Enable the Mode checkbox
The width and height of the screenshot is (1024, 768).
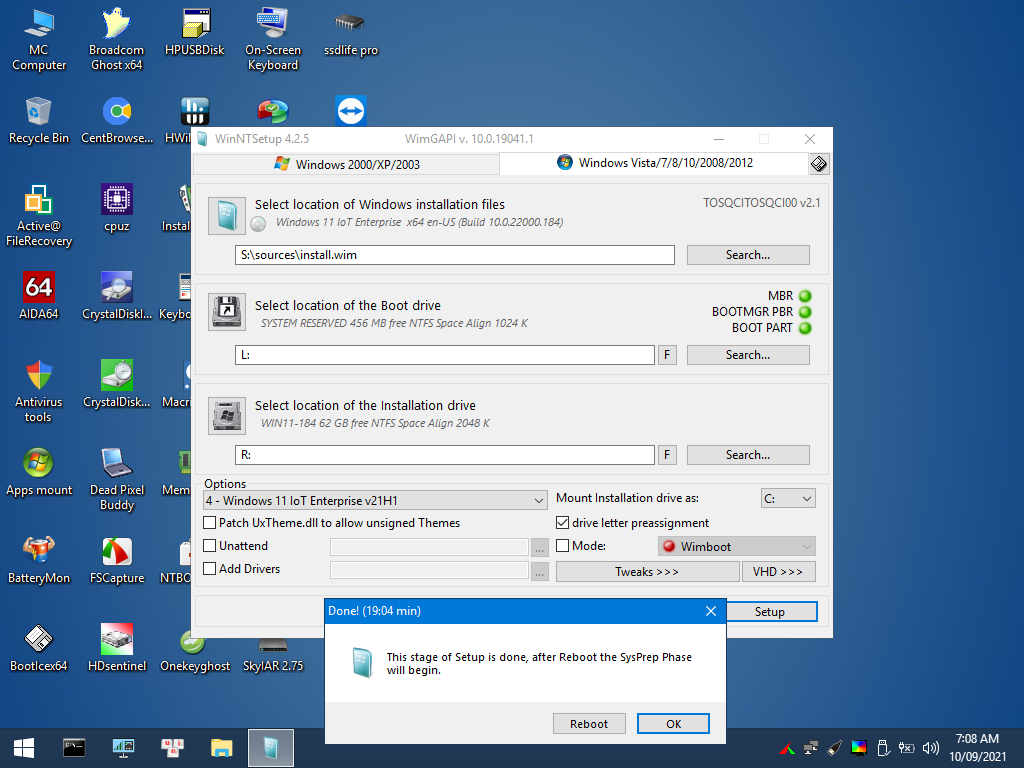562,545
